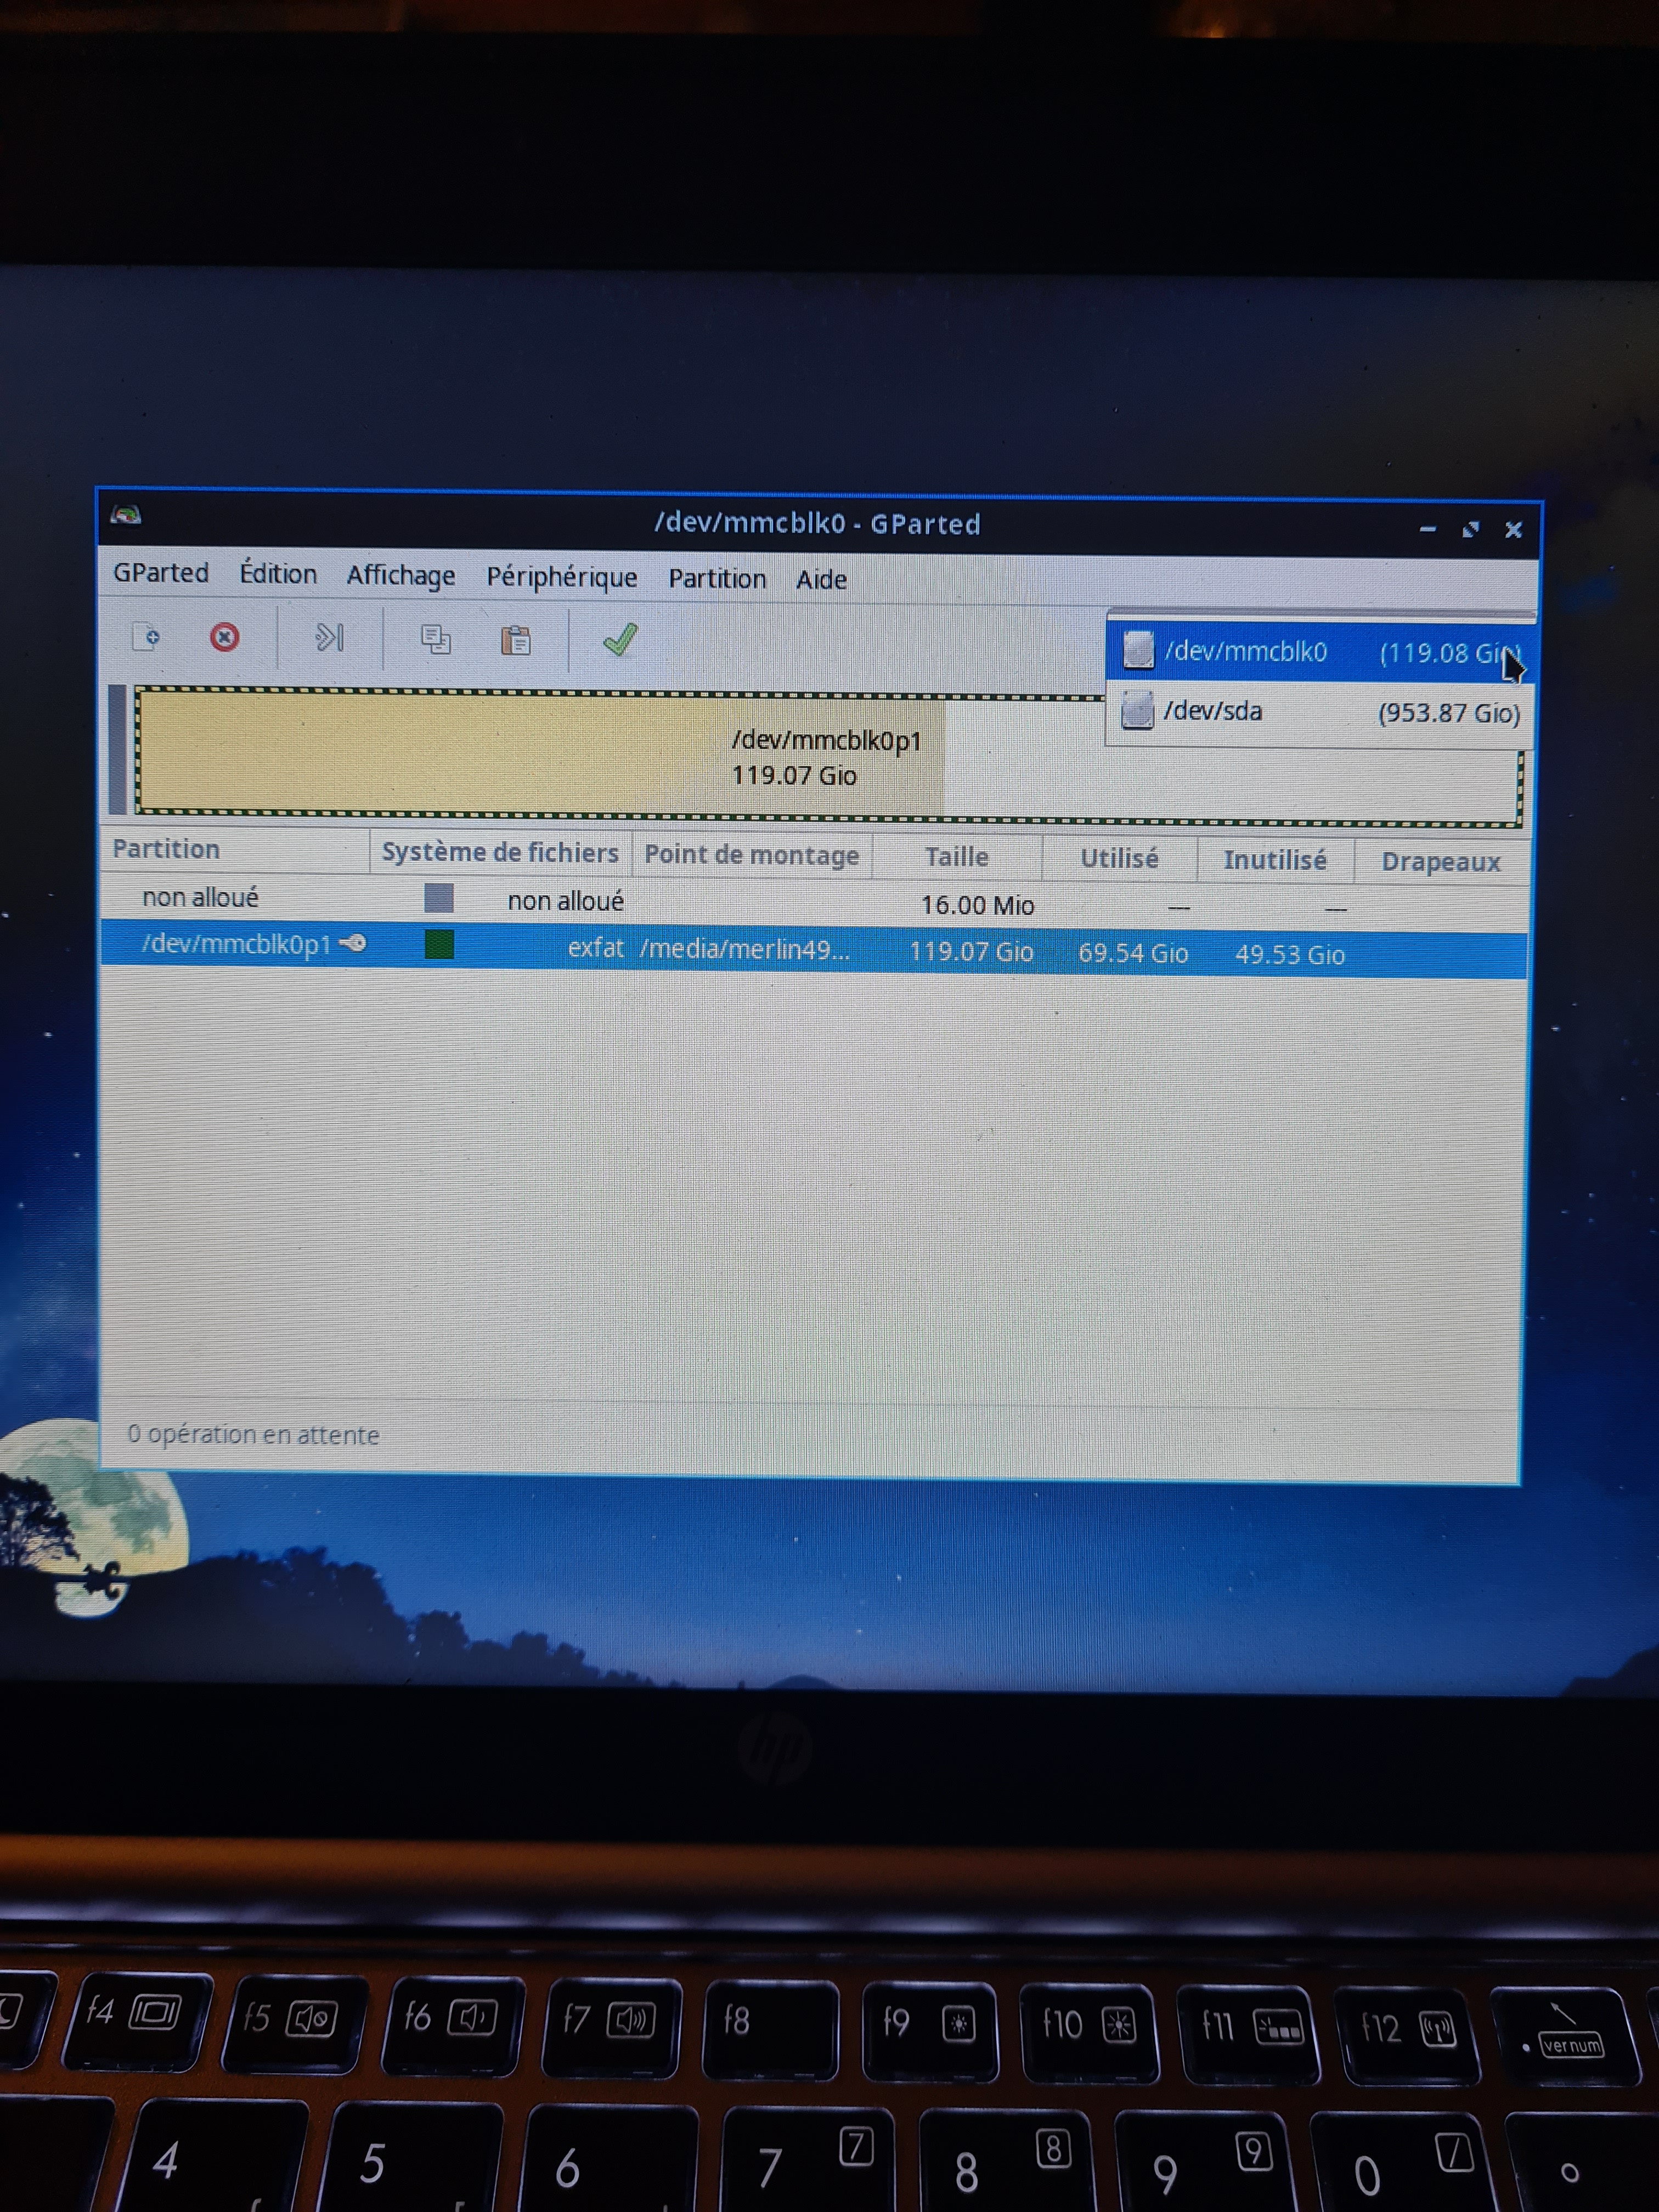This screenshot has width=1659, height=2212.
Task: Click the 0 opération en attente status
Action: click(x=253, y=1434)
